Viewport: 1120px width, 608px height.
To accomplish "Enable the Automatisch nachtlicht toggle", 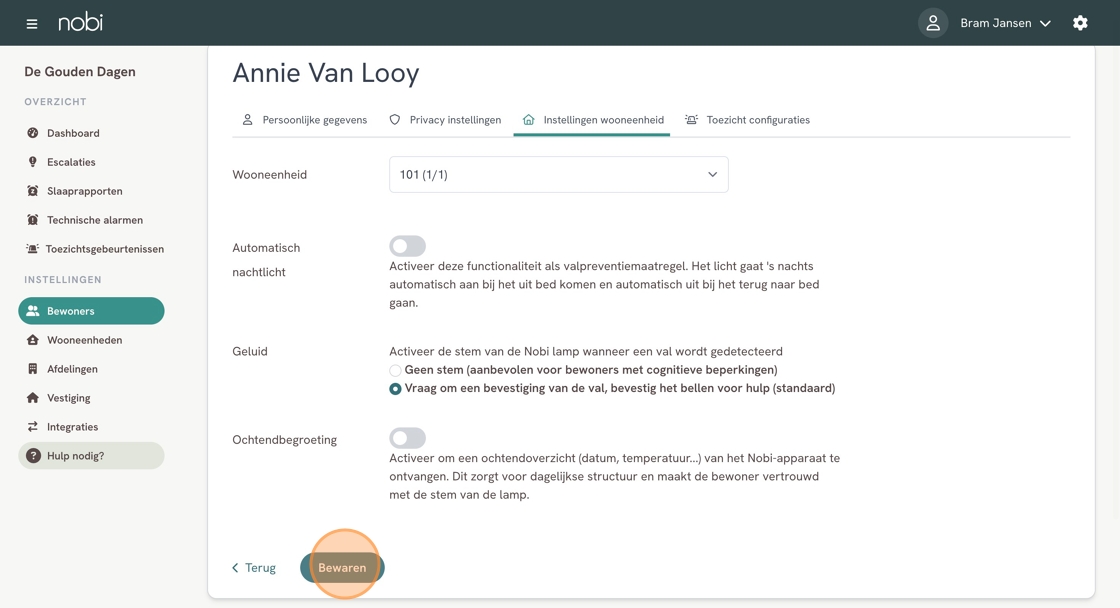I will [408, 246].
